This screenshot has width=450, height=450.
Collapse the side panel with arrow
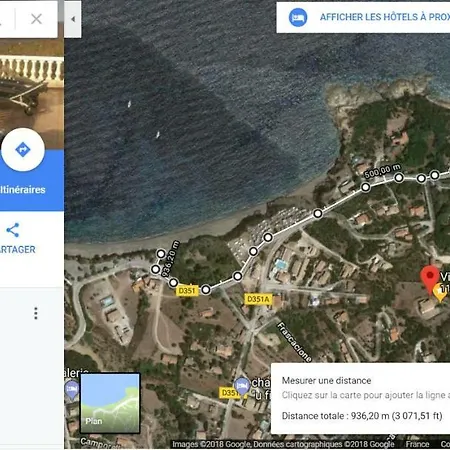pos(73,19)
